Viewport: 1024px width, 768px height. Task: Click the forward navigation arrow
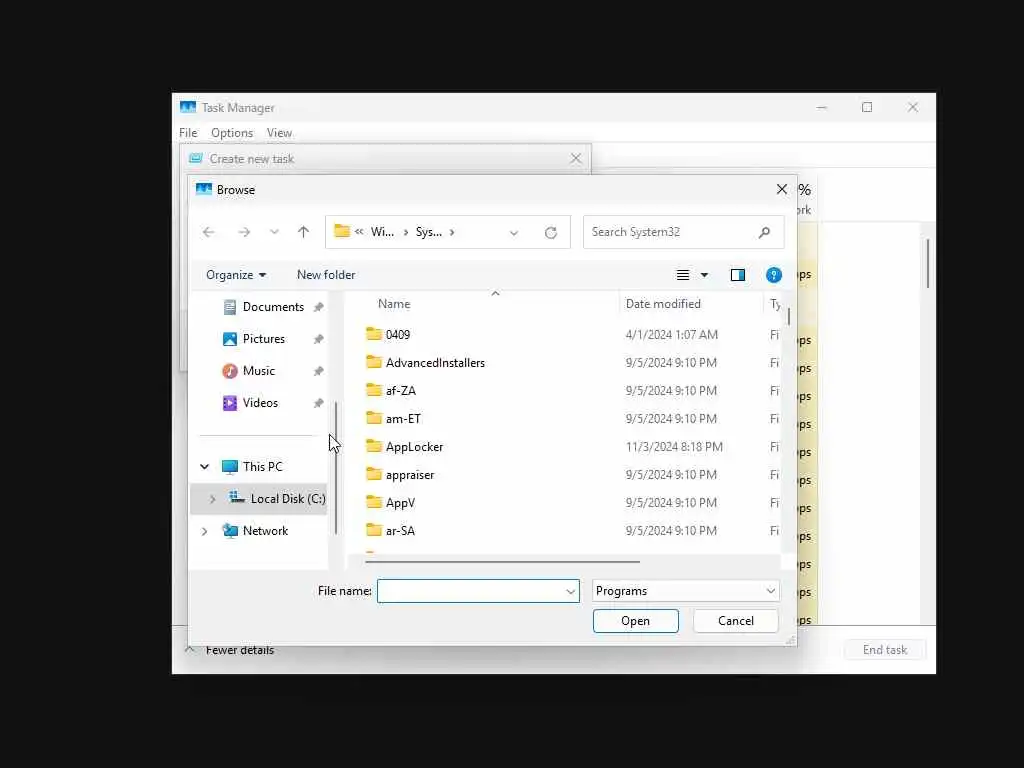[244, 232]
